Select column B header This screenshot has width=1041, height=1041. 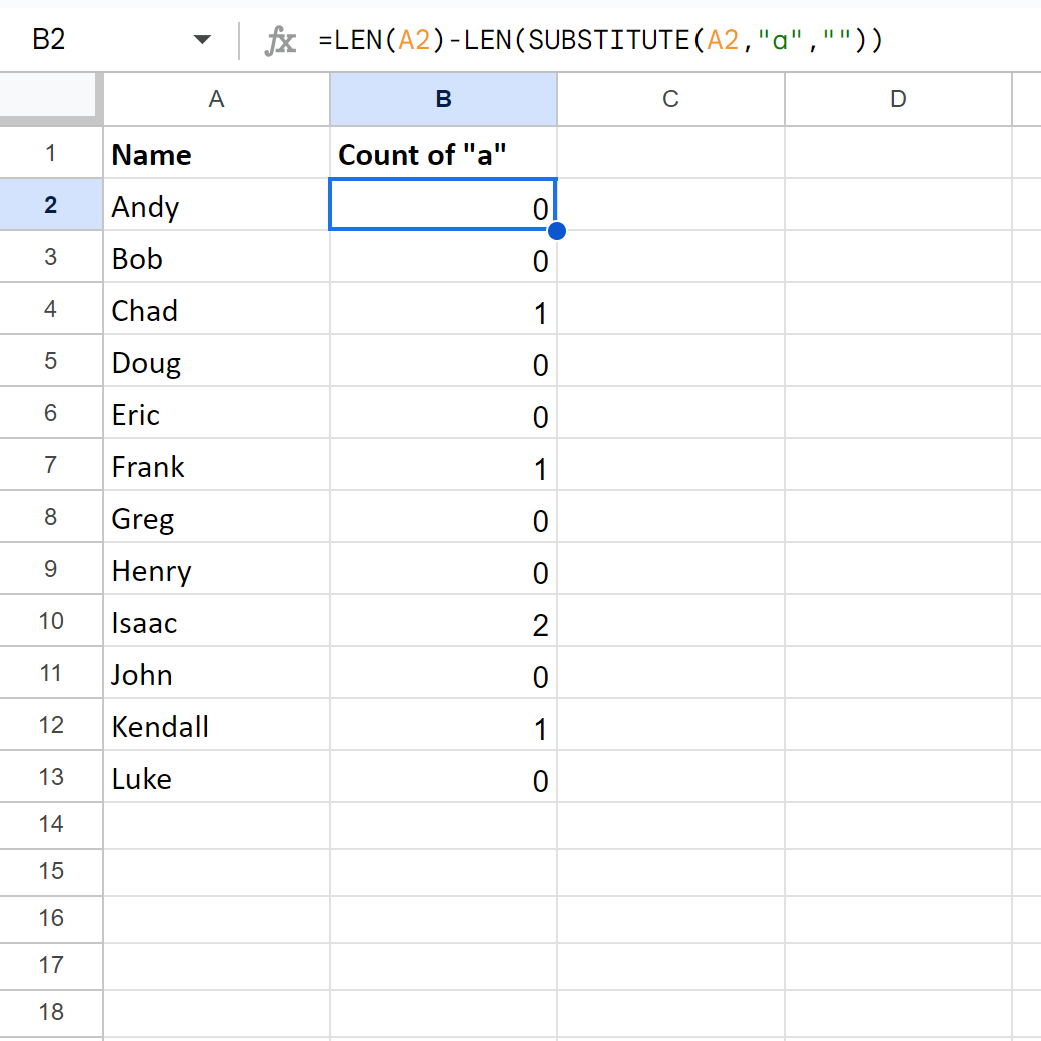pyautogui.click(x=443, y=98)
